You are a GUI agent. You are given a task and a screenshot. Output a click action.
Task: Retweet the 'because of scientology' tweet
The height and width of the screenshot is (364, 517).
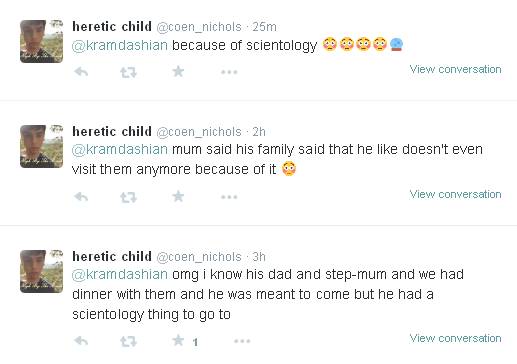128,72
